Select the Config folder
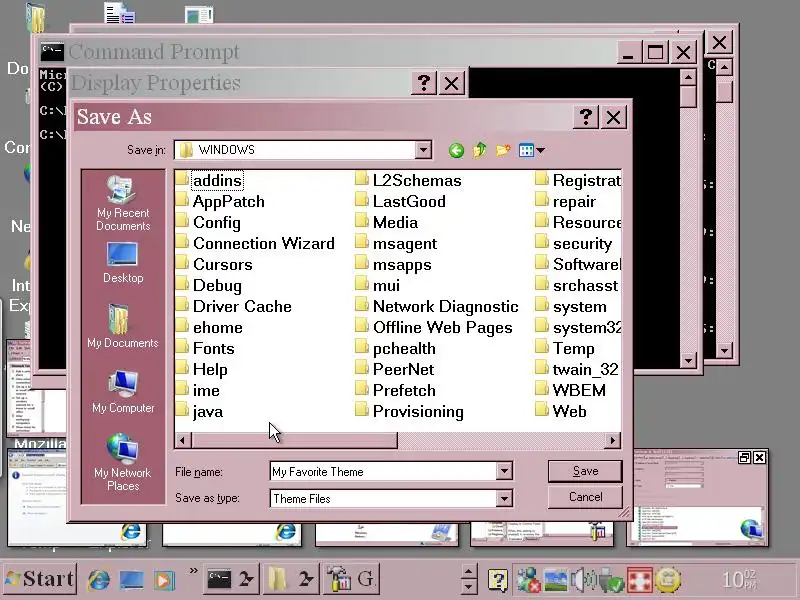The image size is (800, 600). click(208, 222)
